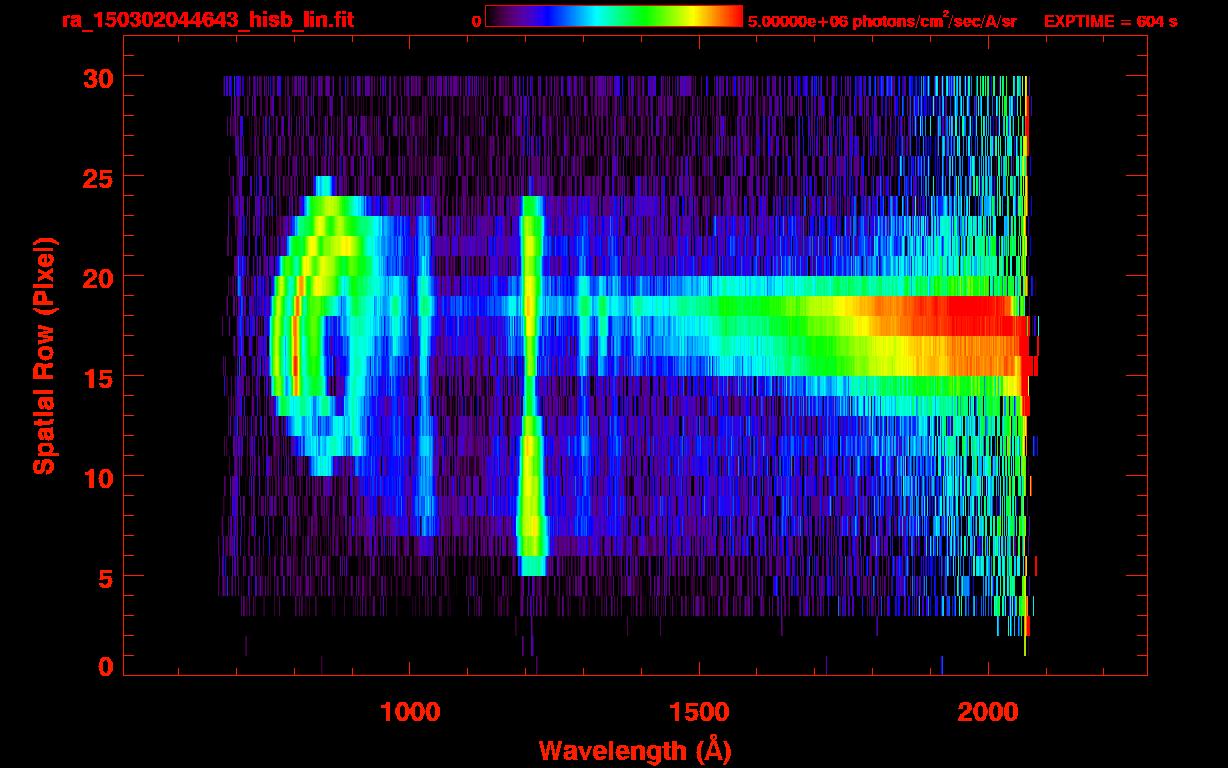The width and height of the screenshot is (1228, 768).
Task: Click the Spatial Row (Pixel) axis title
Action: point(45,355)
